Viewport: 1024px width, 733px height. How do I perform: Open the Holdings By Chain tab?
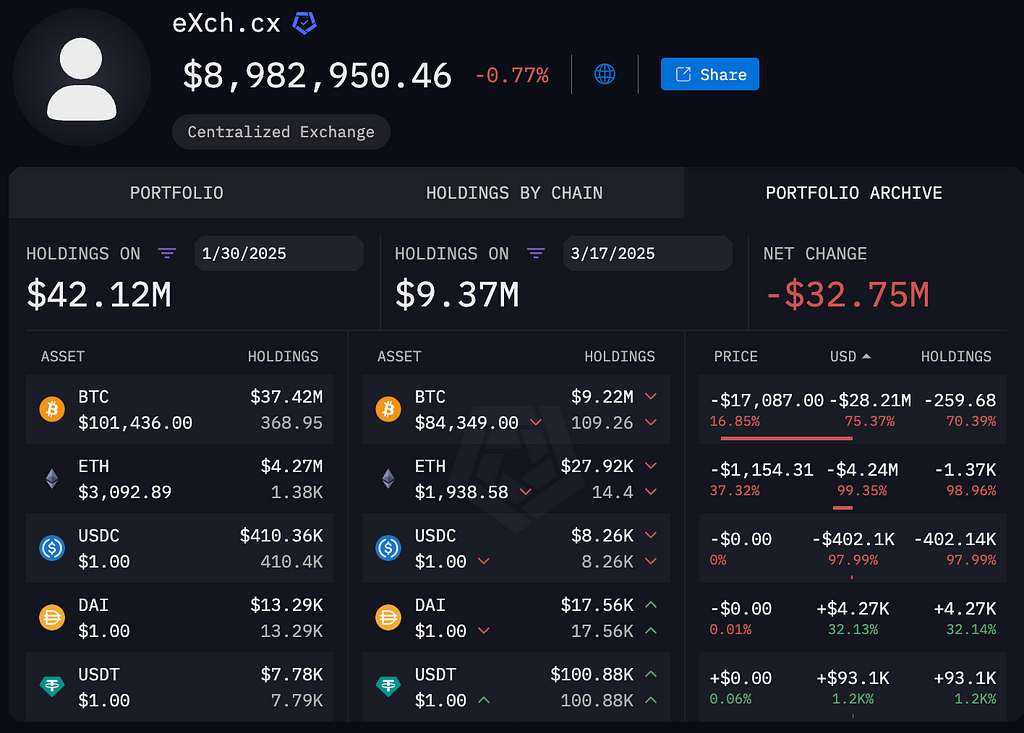click(x=515, y=193)
